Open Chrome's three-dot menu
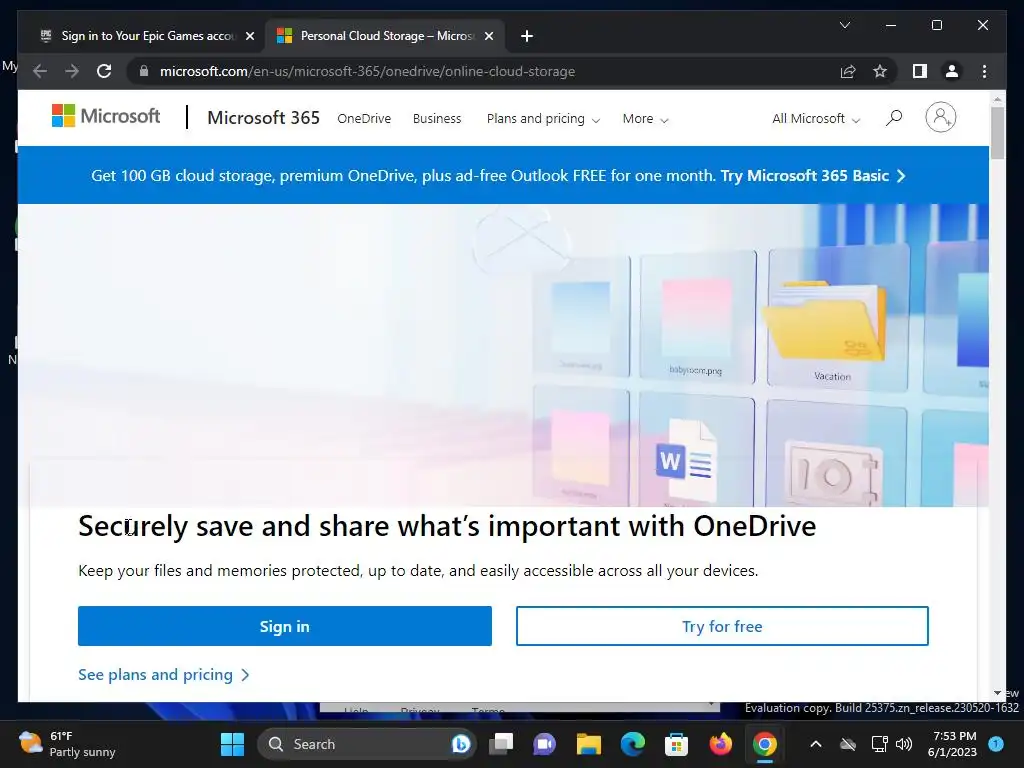1024x768 pixels. [984, 71]
